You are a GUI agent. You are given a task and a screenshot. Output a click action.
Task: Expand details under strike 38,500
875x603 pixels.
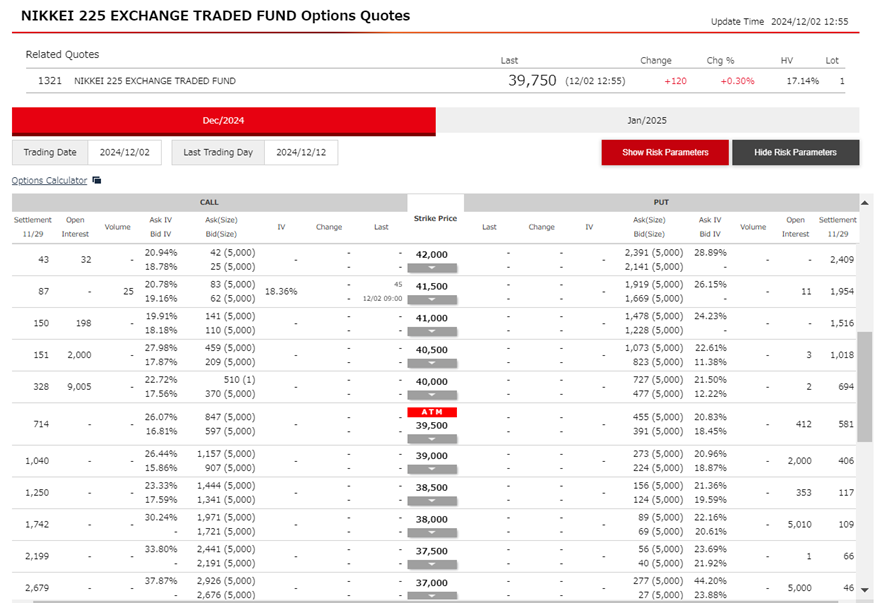[x=432, y=500]
